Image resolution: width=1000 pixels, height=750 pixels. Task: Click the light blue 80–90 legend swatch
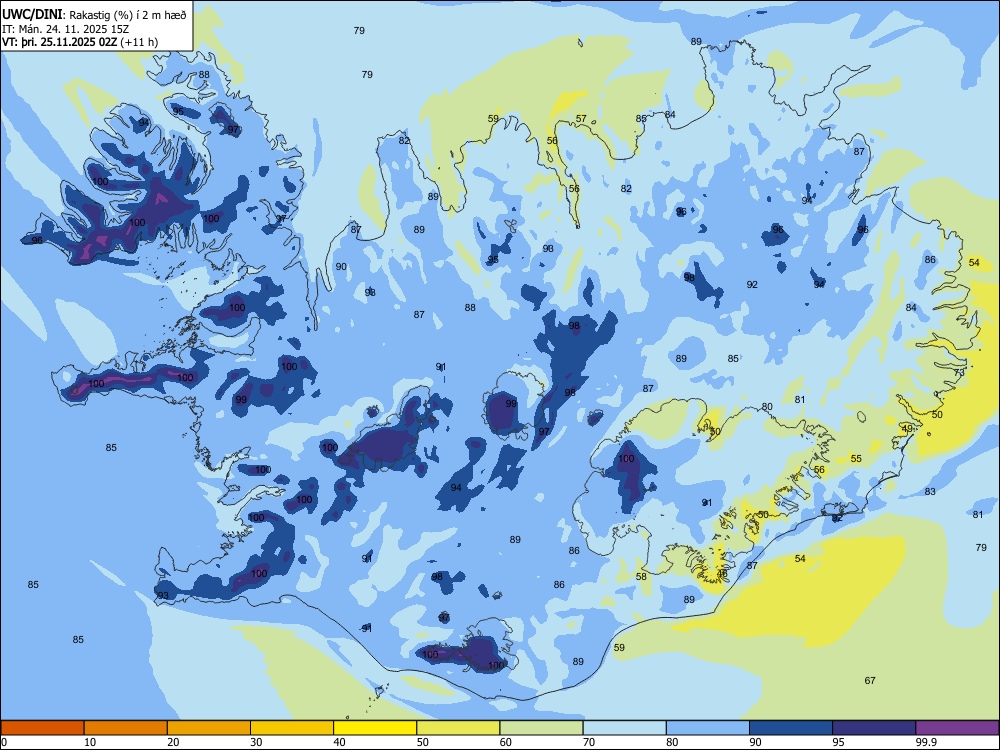click(x=708, y=728)
